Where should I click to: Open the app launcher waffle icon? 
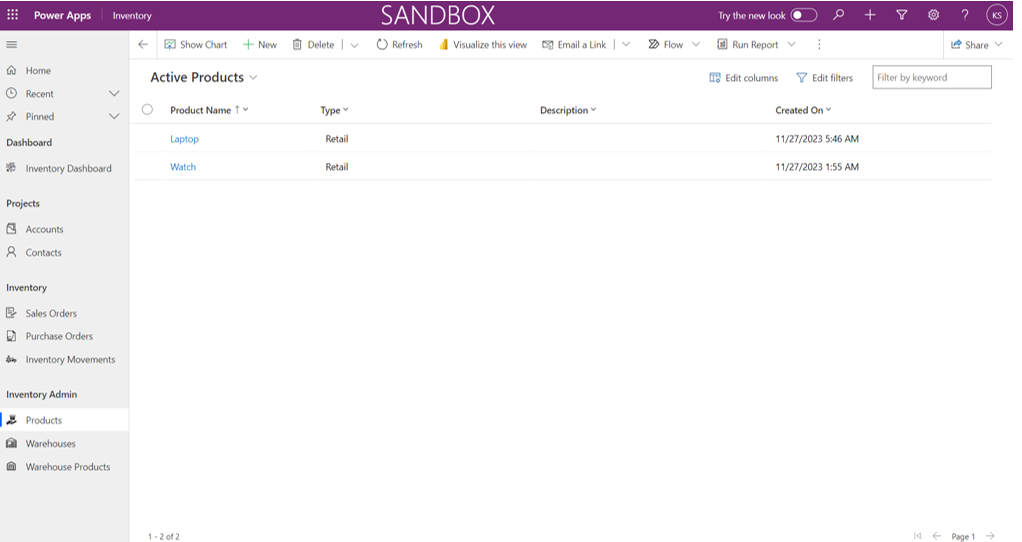pos(12,16)
